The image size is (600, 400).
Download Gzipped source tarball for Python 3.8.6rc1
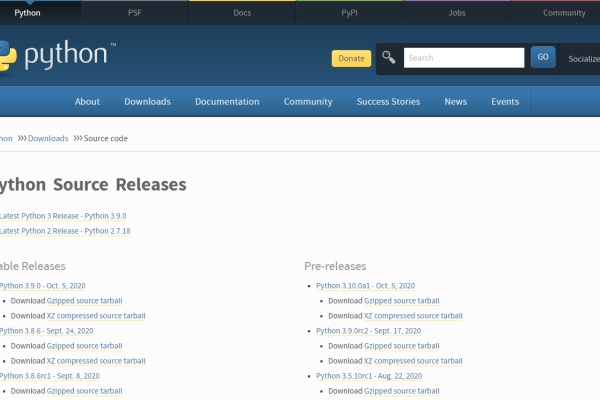[x=85, y=391]
